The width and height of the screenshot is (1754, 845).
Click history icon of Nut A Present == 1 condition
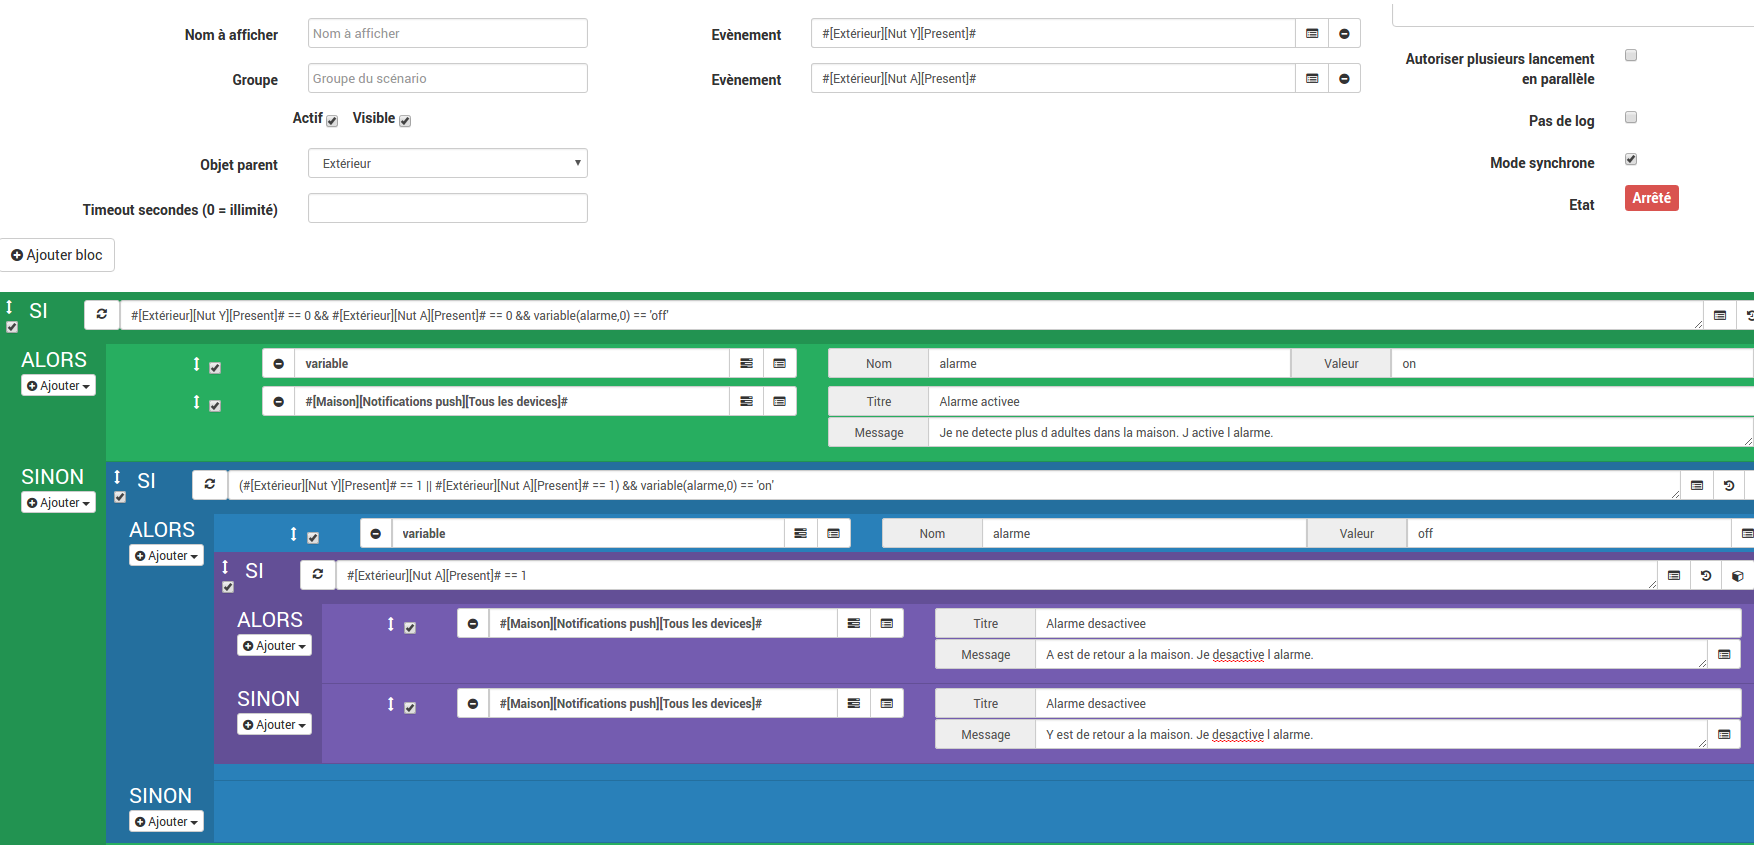(1706, 575)
